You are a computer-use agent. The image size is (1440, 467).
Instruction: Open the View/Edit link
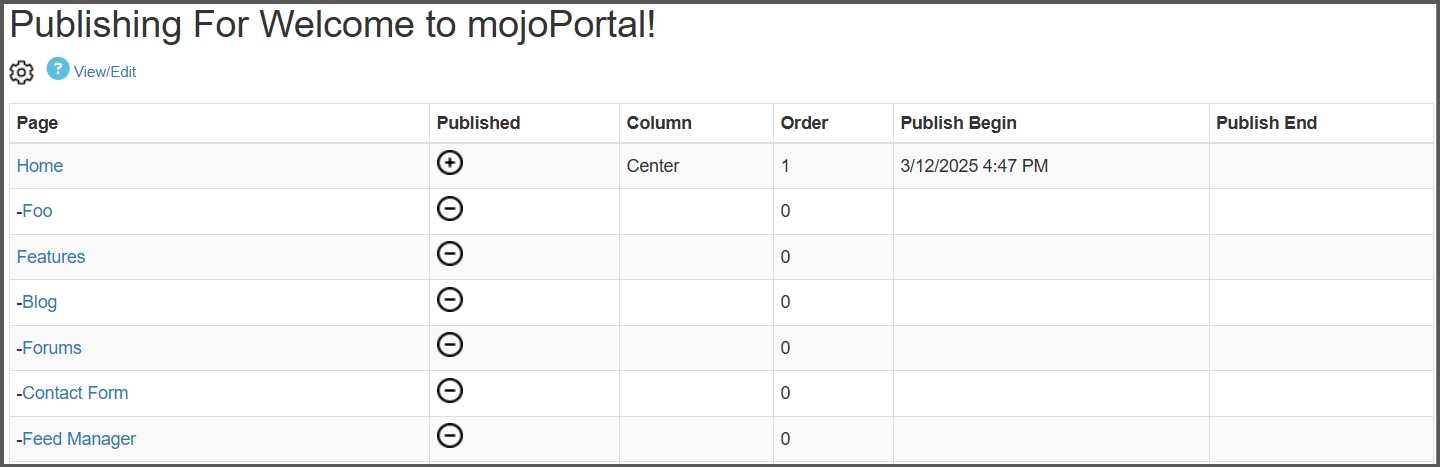105,72
